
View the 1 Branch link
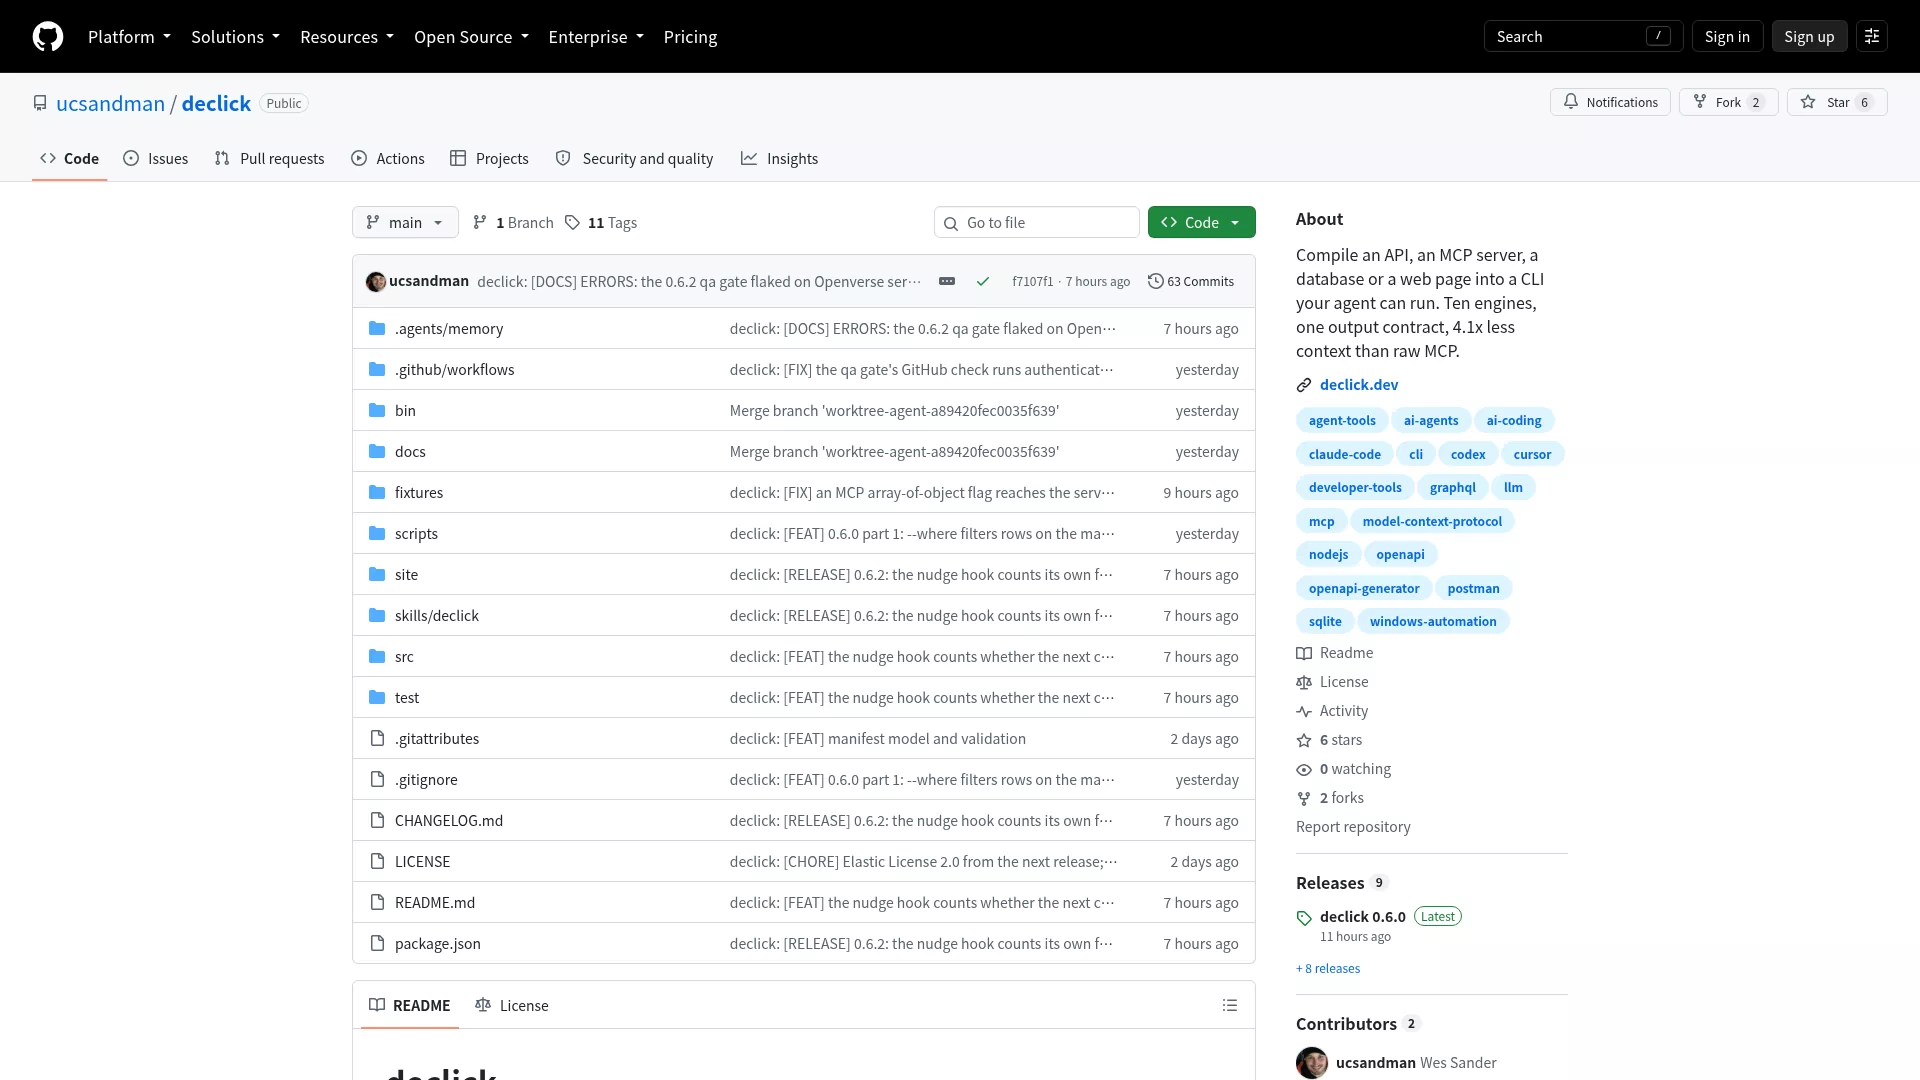513,223
